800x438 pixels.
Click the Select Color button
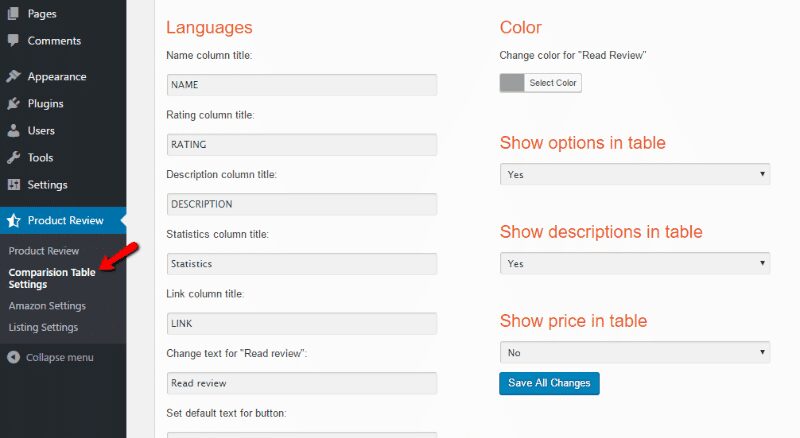tap(553, 83)
